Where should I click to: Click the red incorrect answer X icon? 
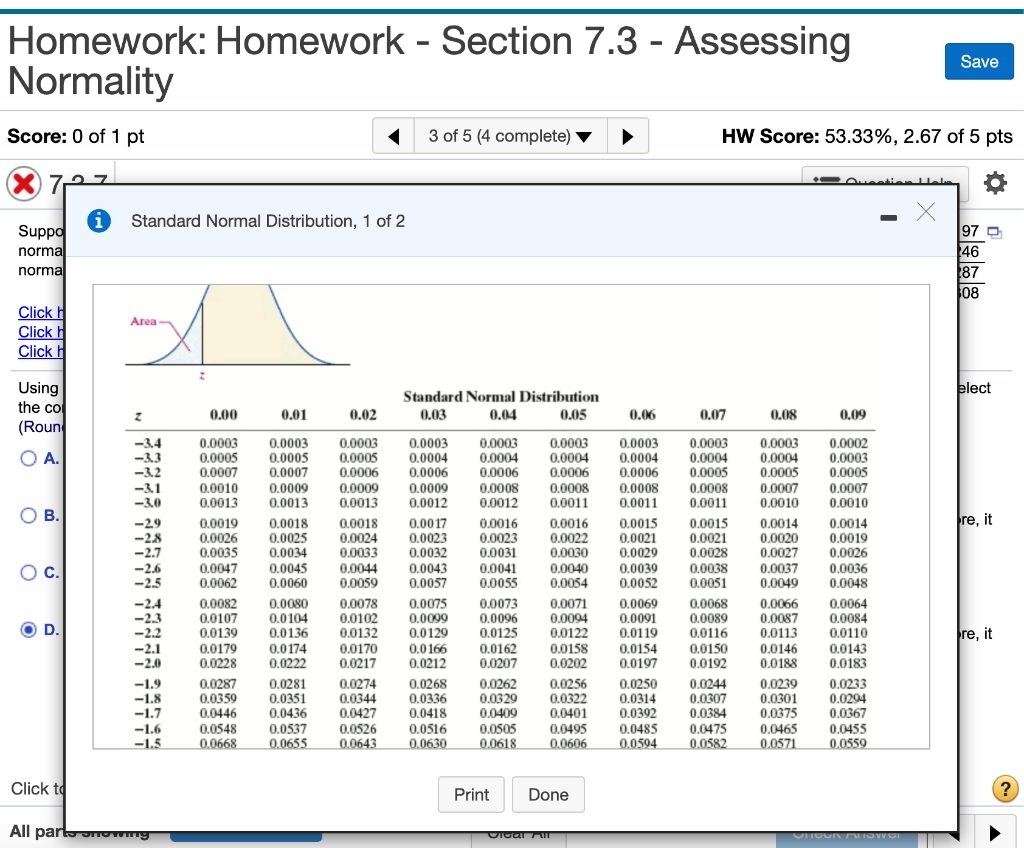22,183
